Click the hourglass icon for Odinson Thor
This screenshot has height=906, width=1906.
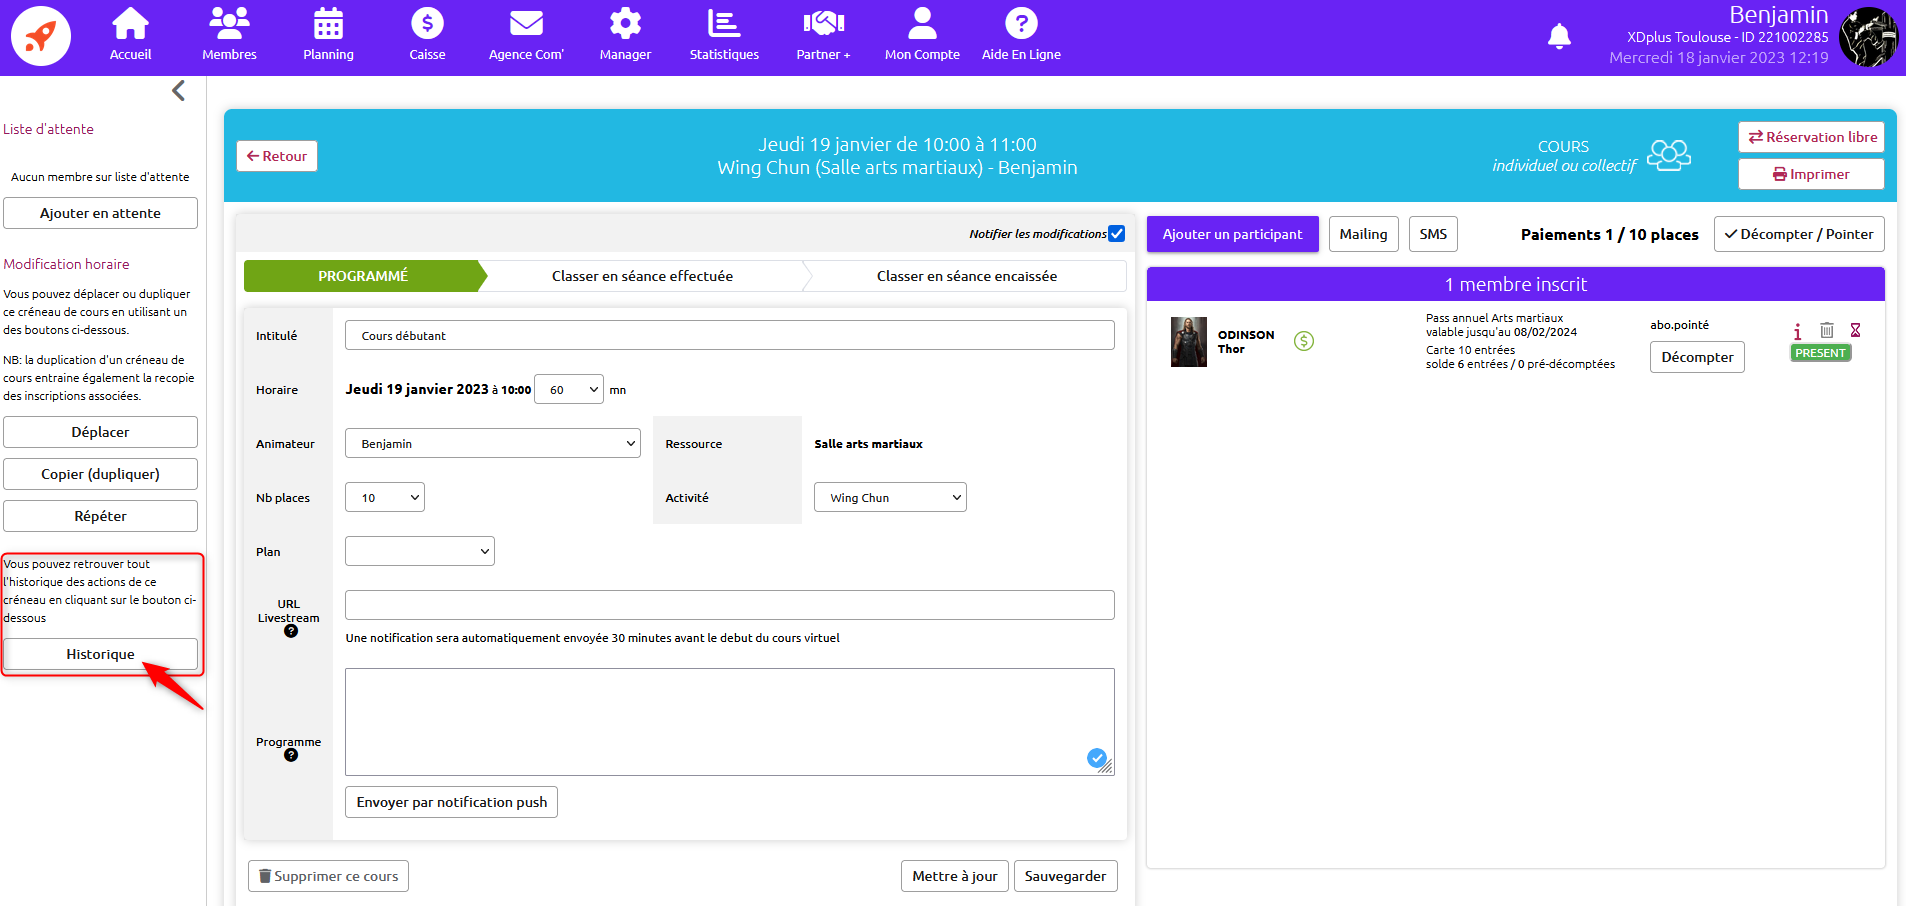pyautogui.click(x=1855, y=330)
